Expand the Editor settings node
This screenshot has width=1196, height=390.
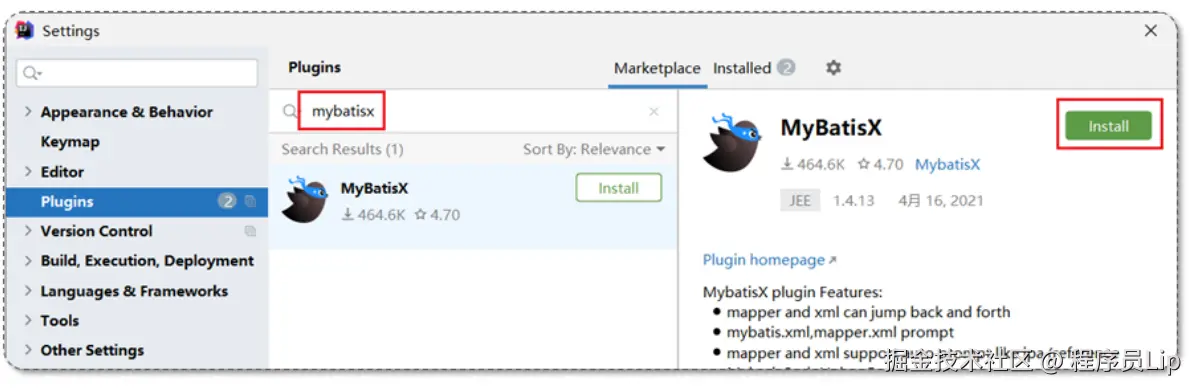[28, 172]
